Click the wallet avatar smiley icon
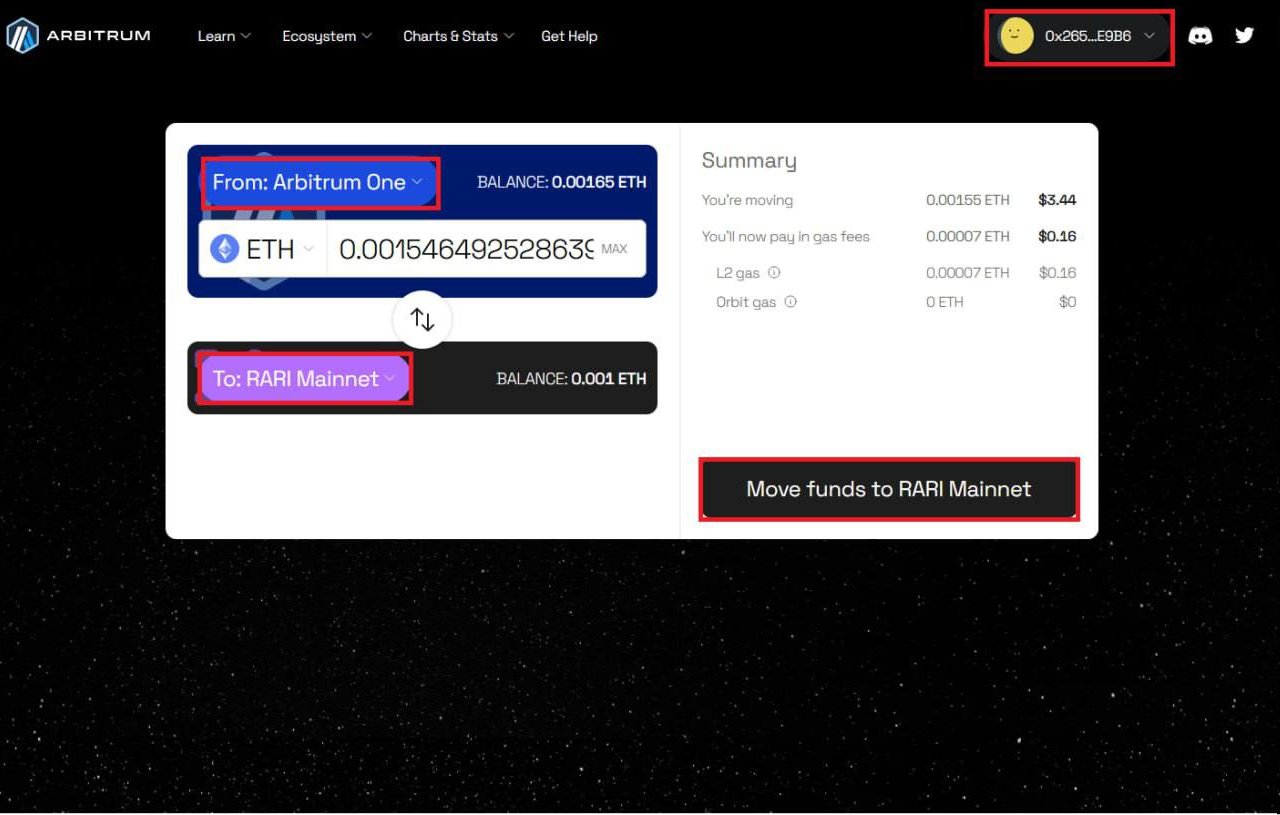Screen dimensions: 1280x815 (1015, 36)
